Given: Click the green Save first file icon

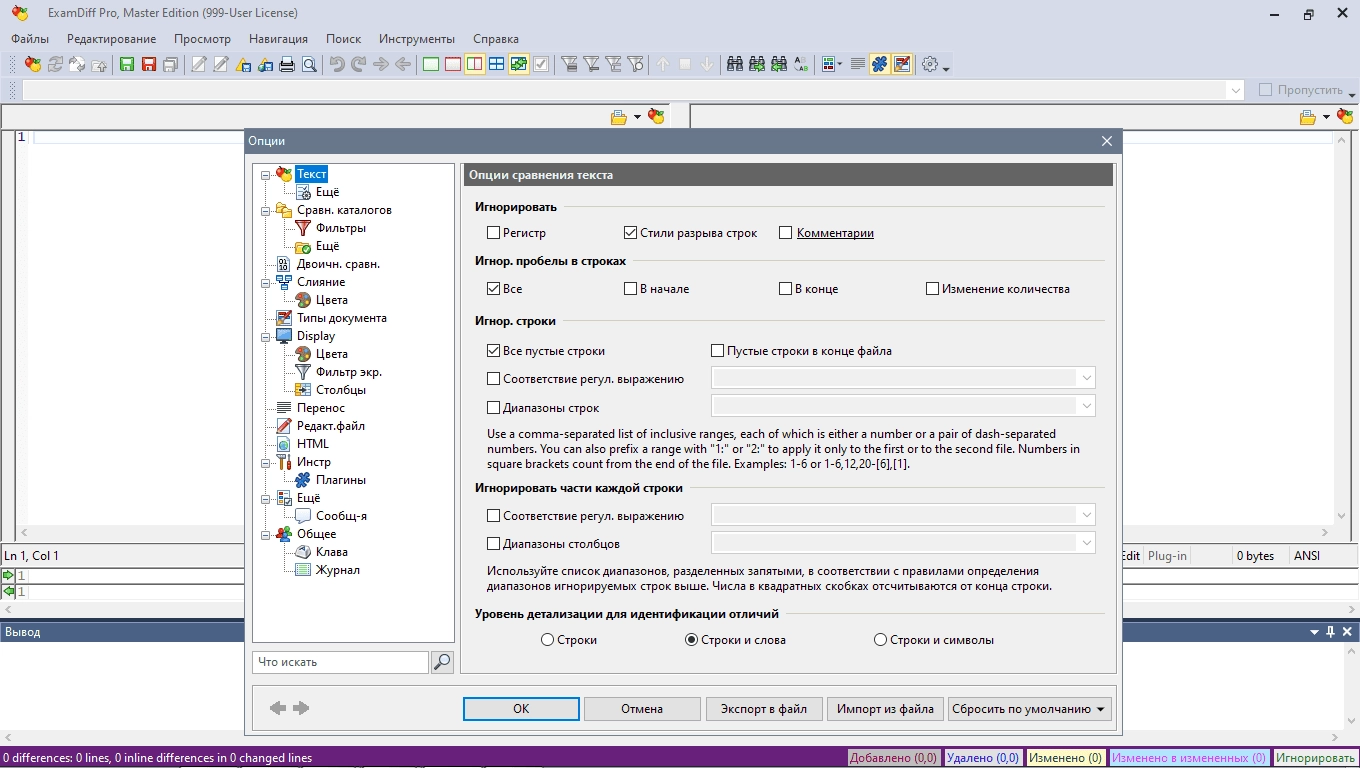Looking at the screenshot, I should (x=127, y=64).
